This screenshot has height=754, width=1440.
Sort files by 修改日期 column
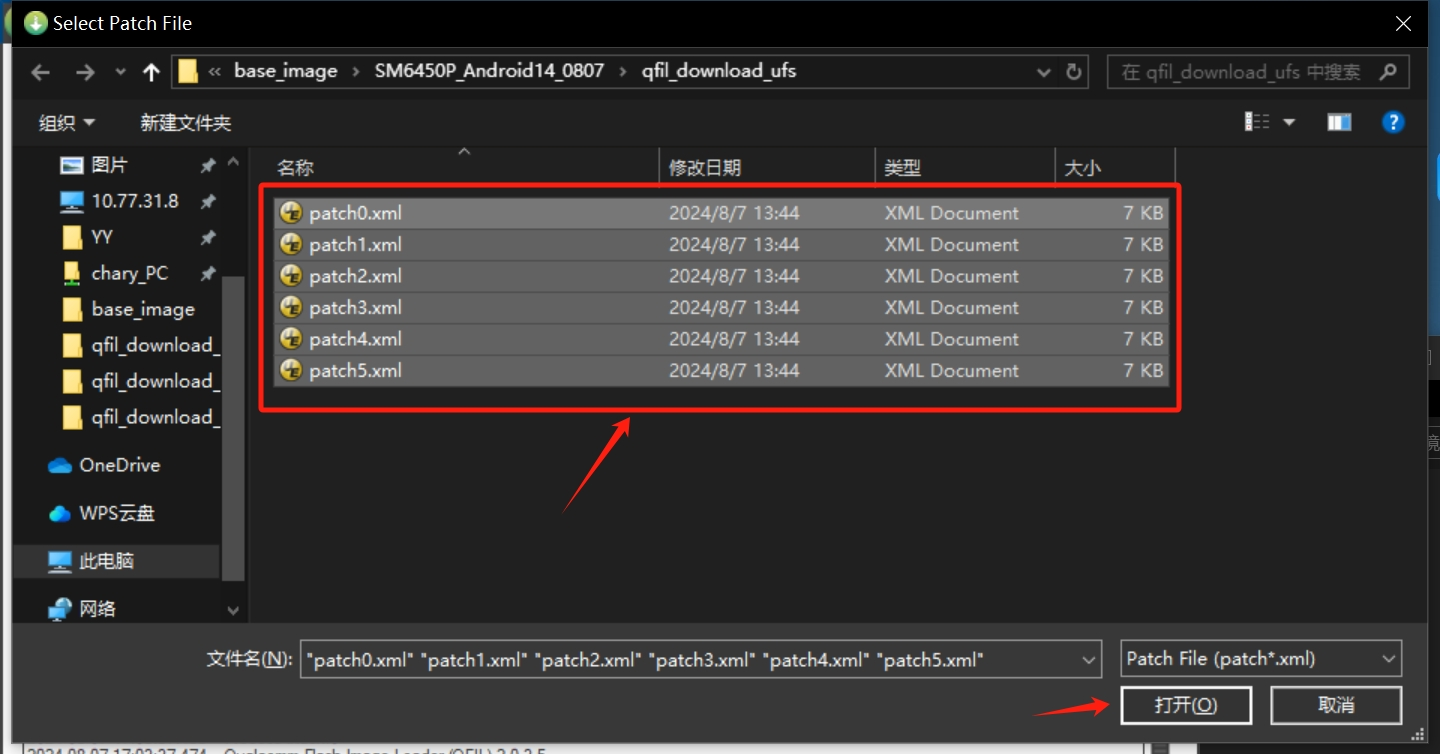click(705, 167)
